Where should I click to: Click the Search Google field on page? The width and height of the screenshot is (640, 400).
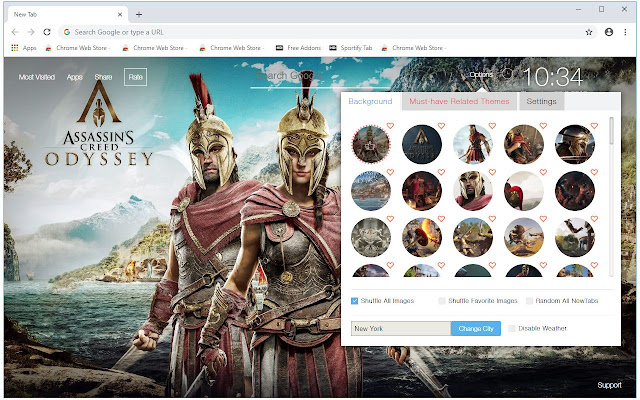[x=318, y=77]
